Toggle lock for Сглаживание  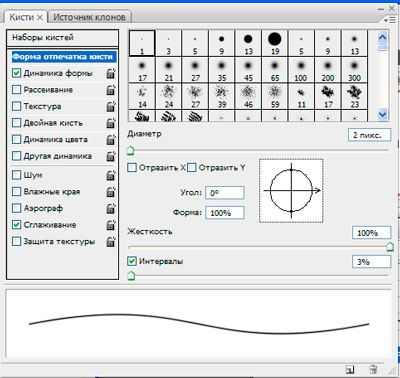click(x=111, y=225)
